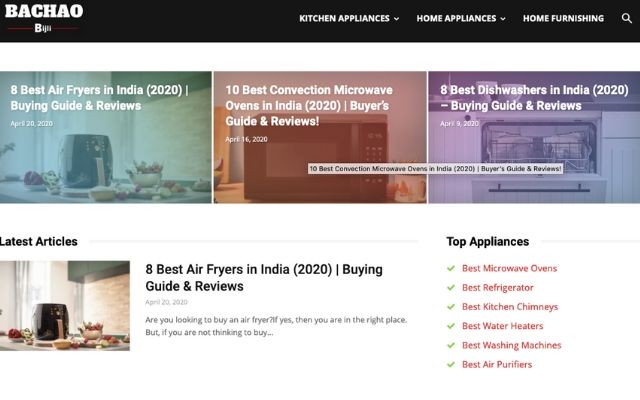Viewport: 640px width, 400px height.
Task: Open the 10 Best Convection Microwave Ovens card
Action: click(x=320, y=137)
